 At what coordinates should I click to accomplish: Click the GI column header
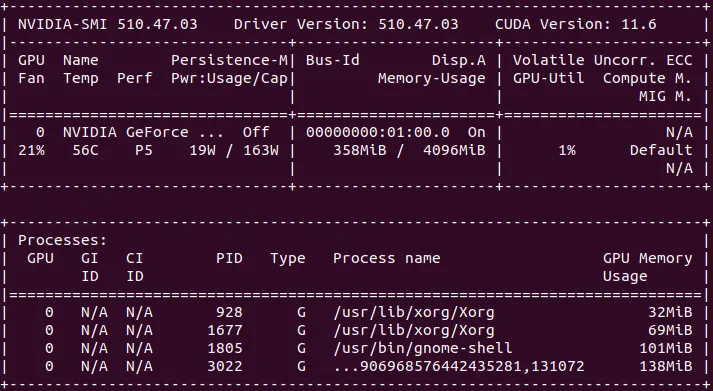(90, 258)
